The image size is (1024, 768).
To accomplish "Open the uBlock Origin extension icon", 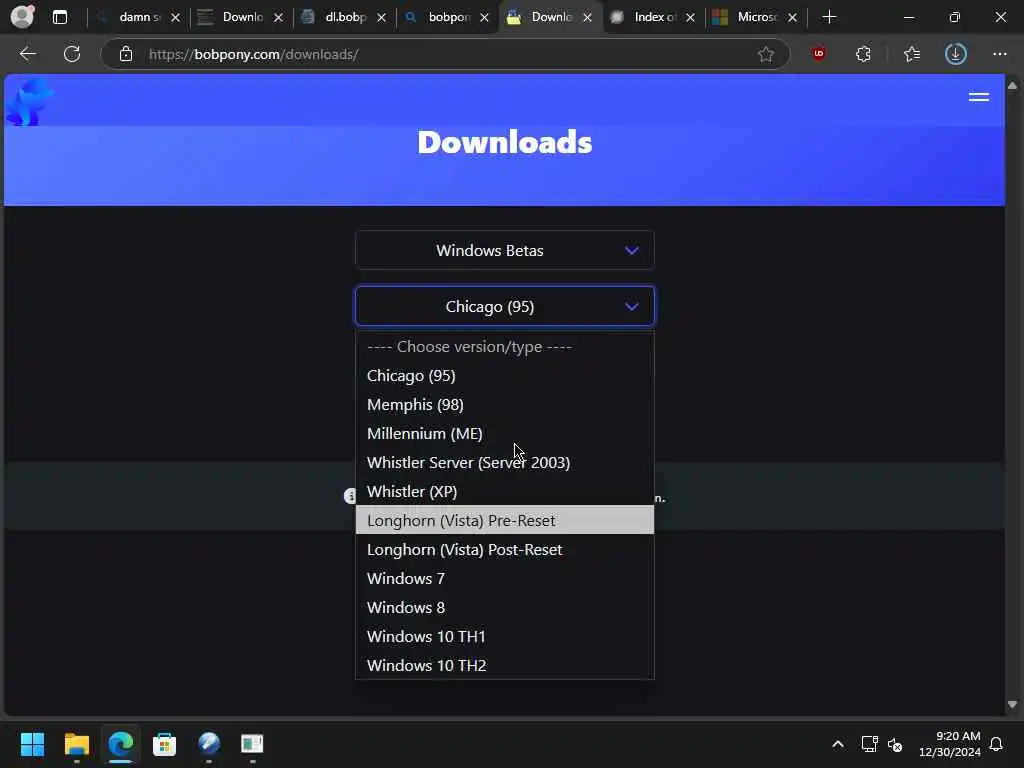I will [x=818, y=54].
